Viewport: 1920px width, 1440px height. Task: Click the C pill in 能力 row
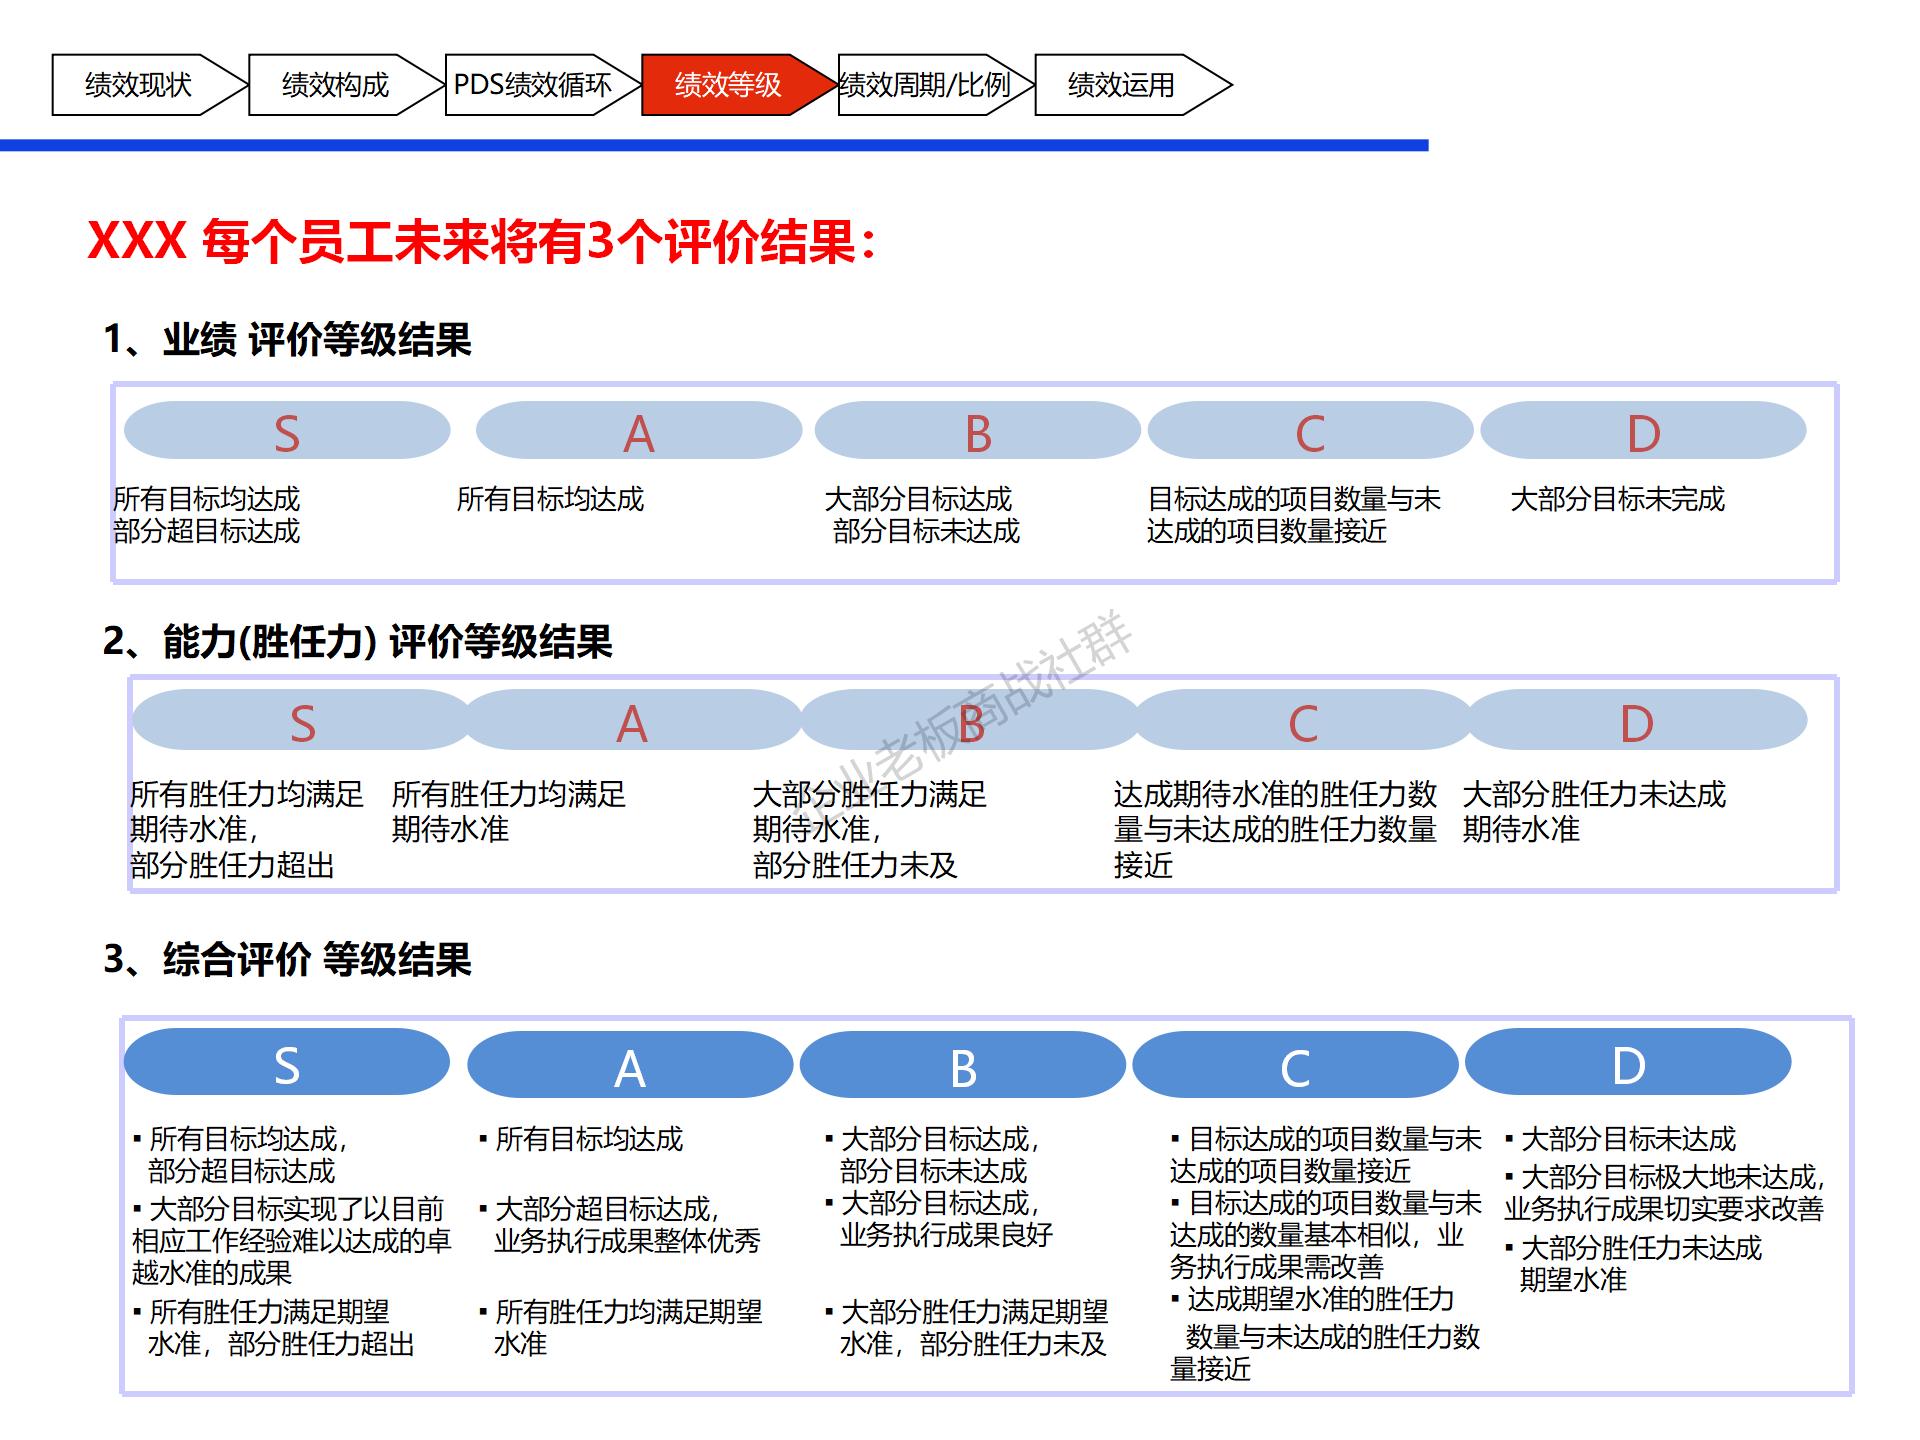[x=1303, y=721]
